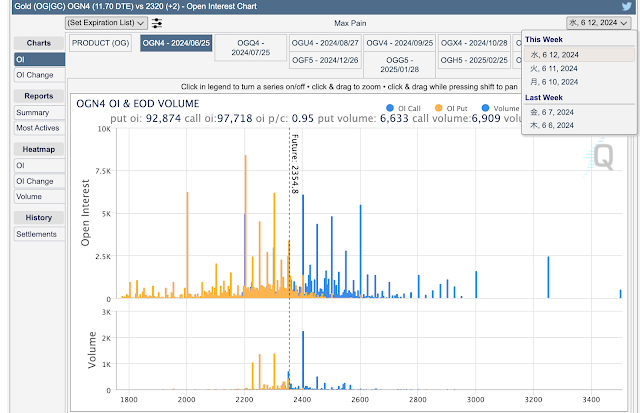Open OI Change under Charts

[40, 75]
